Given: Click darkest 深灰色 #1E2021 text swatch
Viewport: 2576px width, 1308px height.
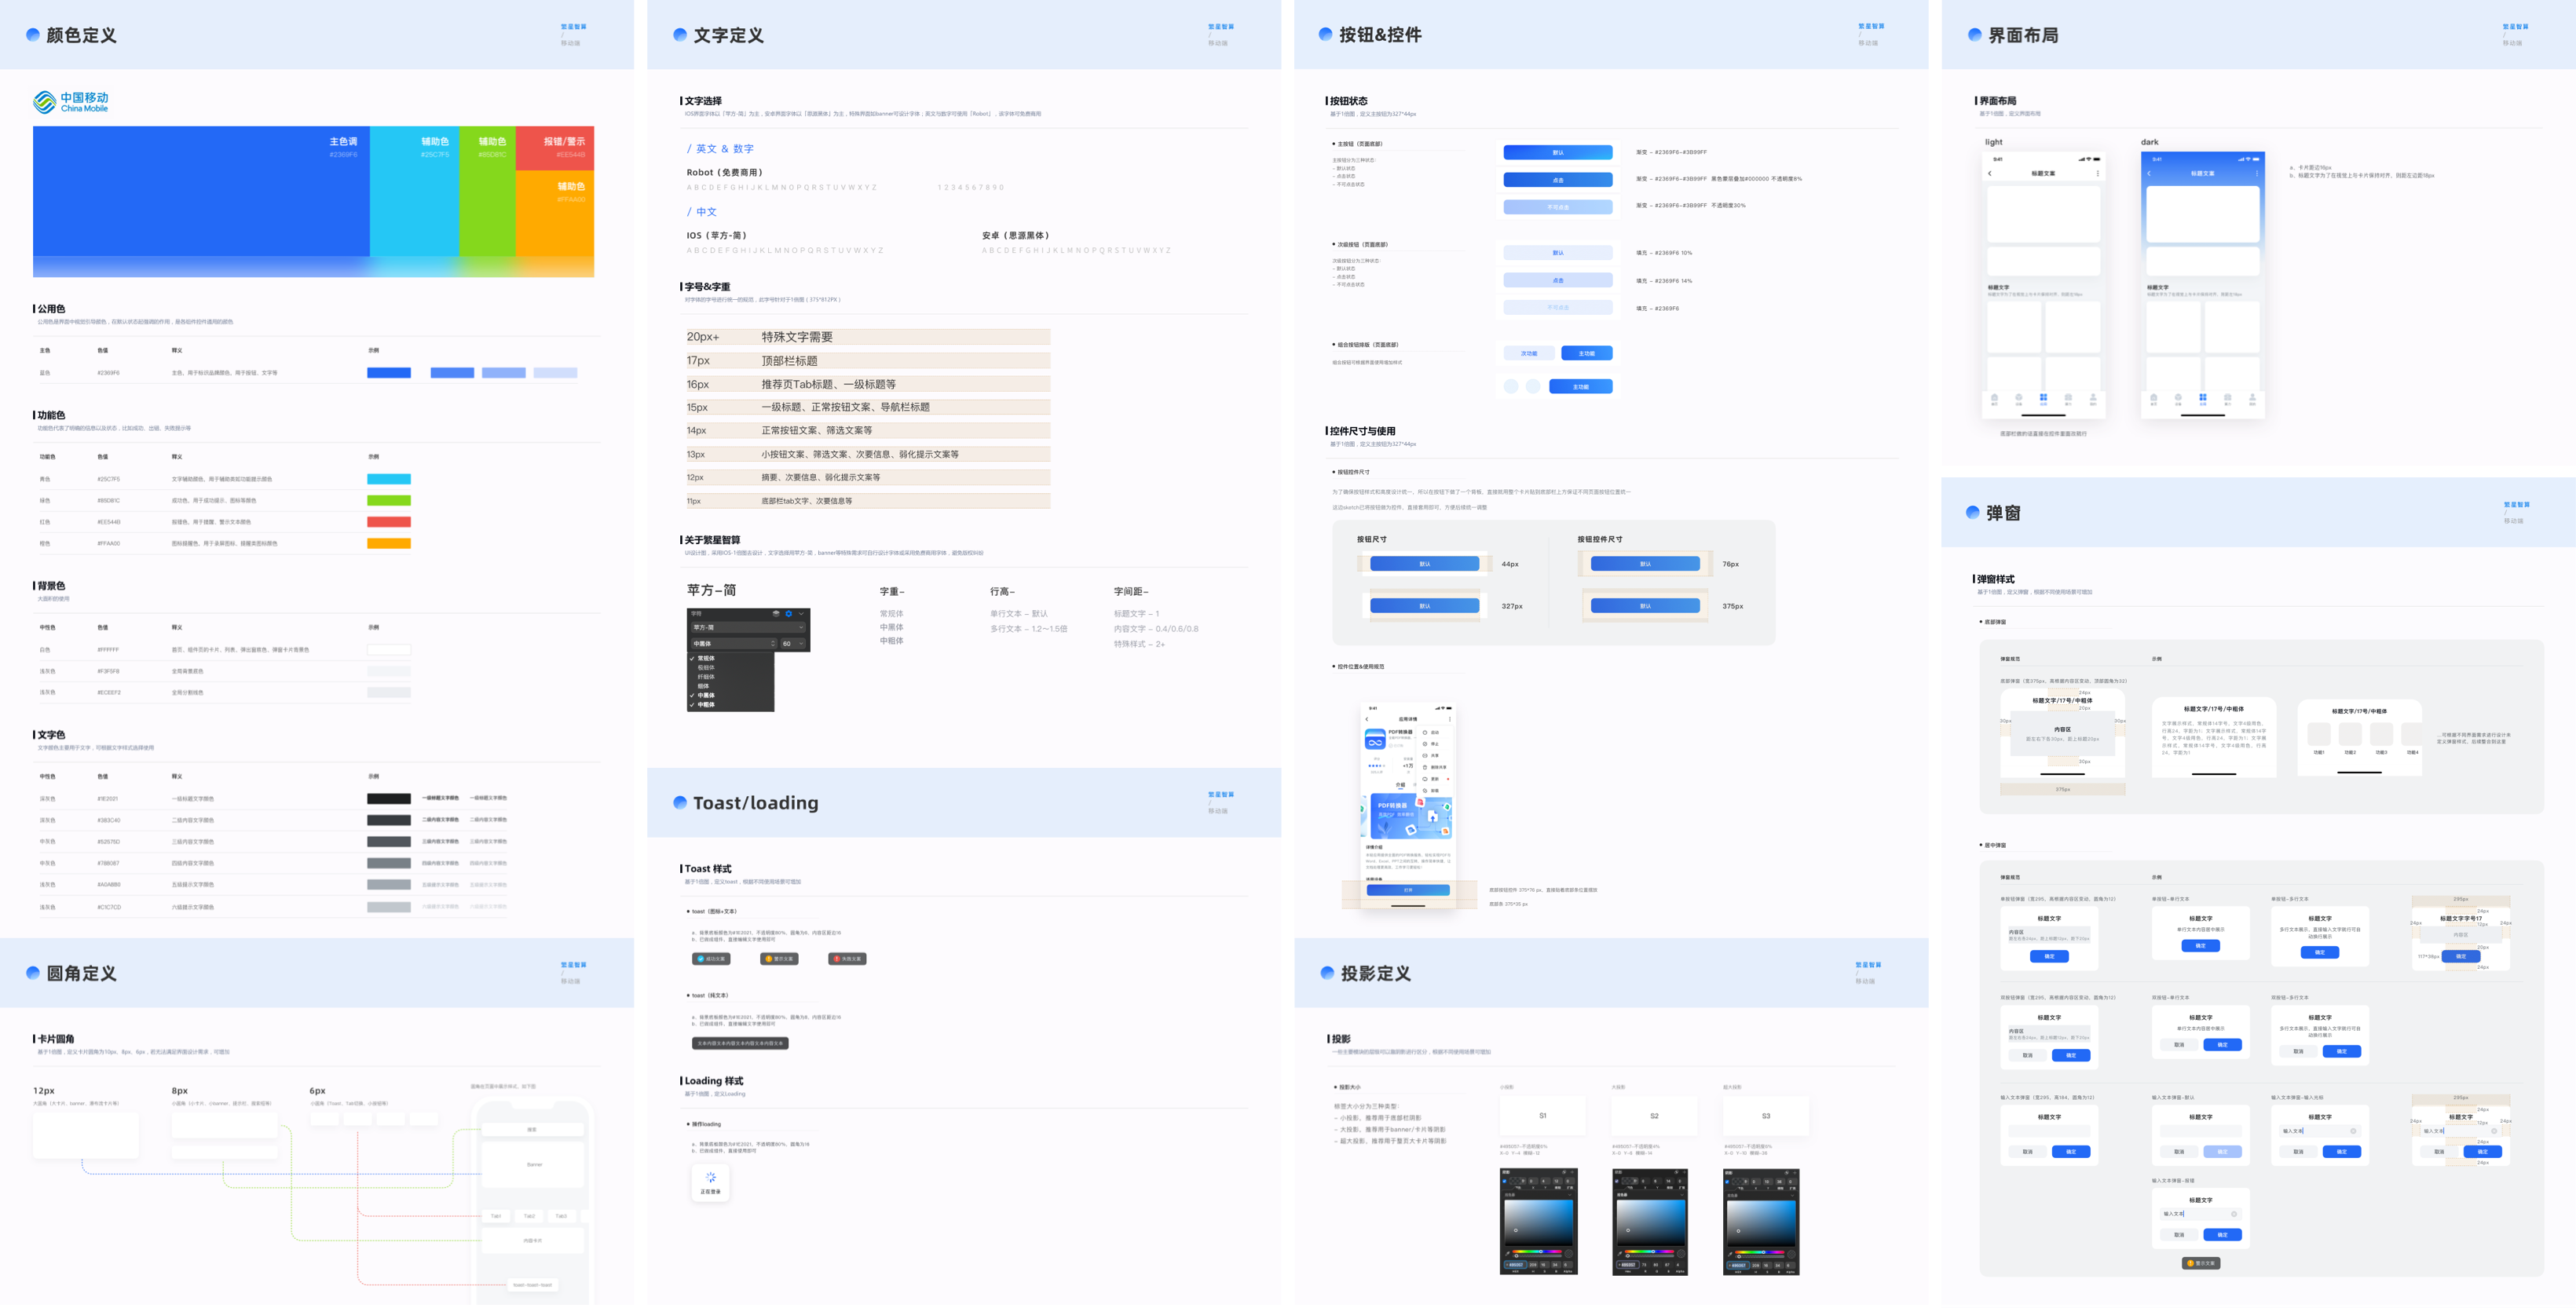Looking at the screenshot, I should [389, 798].
